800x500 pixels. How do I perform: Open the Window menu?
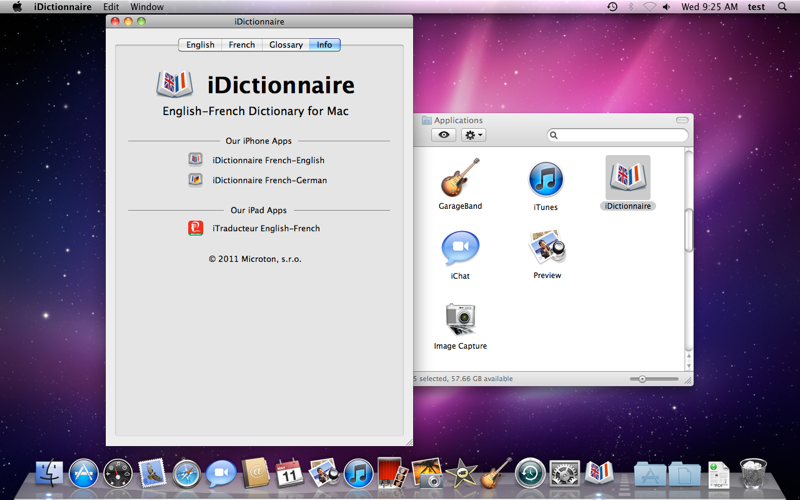[147, 7]
